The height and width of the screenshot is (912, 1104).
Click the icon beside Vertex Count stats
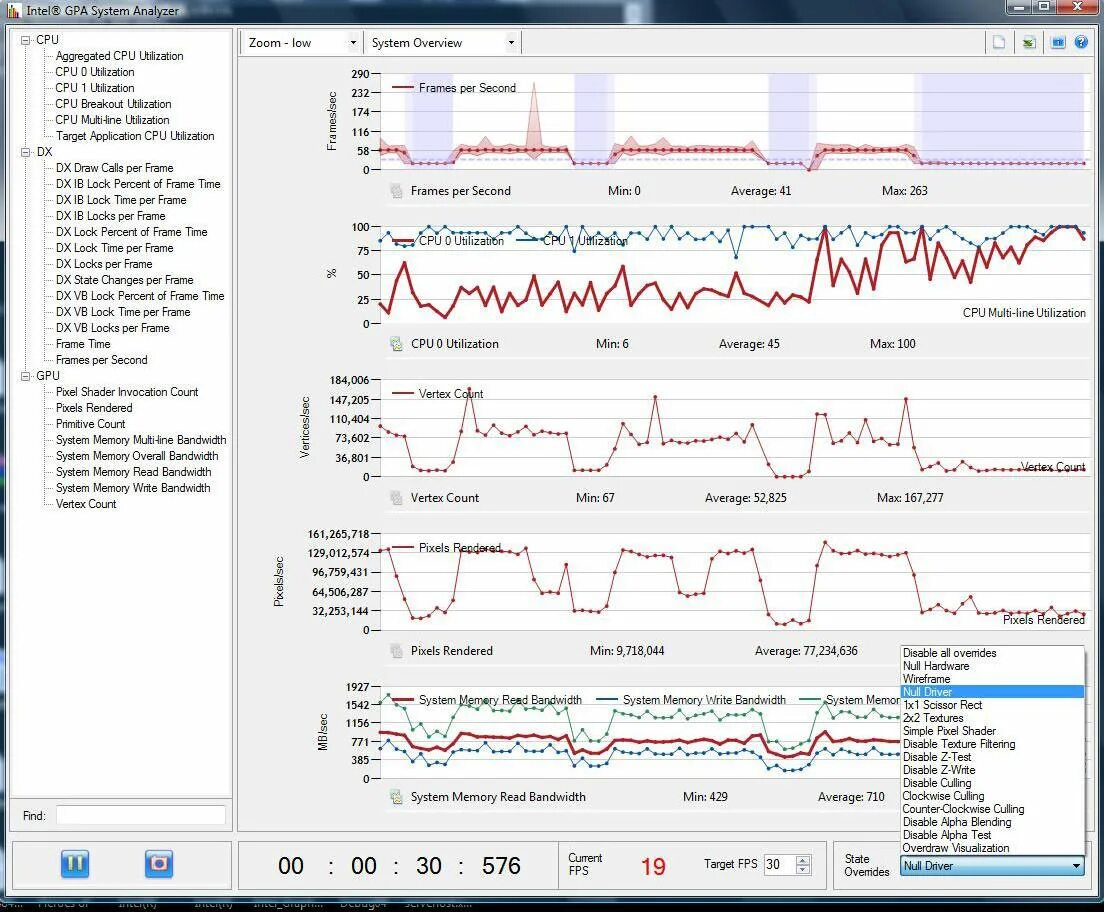click(x=396, y=498)
